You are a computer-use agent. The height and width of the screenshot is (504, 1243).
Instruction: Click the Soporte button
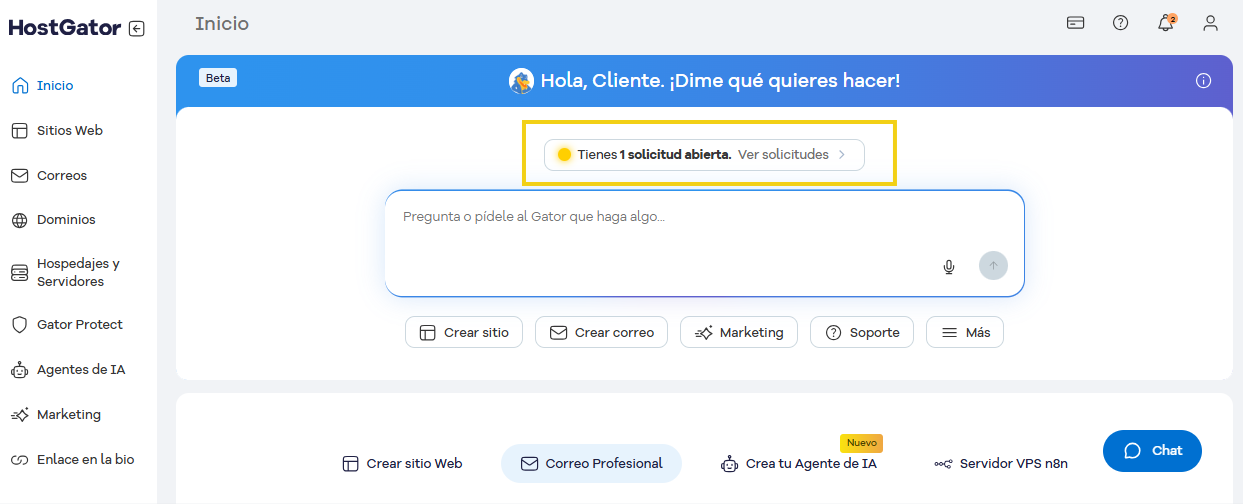coord(862,332)
